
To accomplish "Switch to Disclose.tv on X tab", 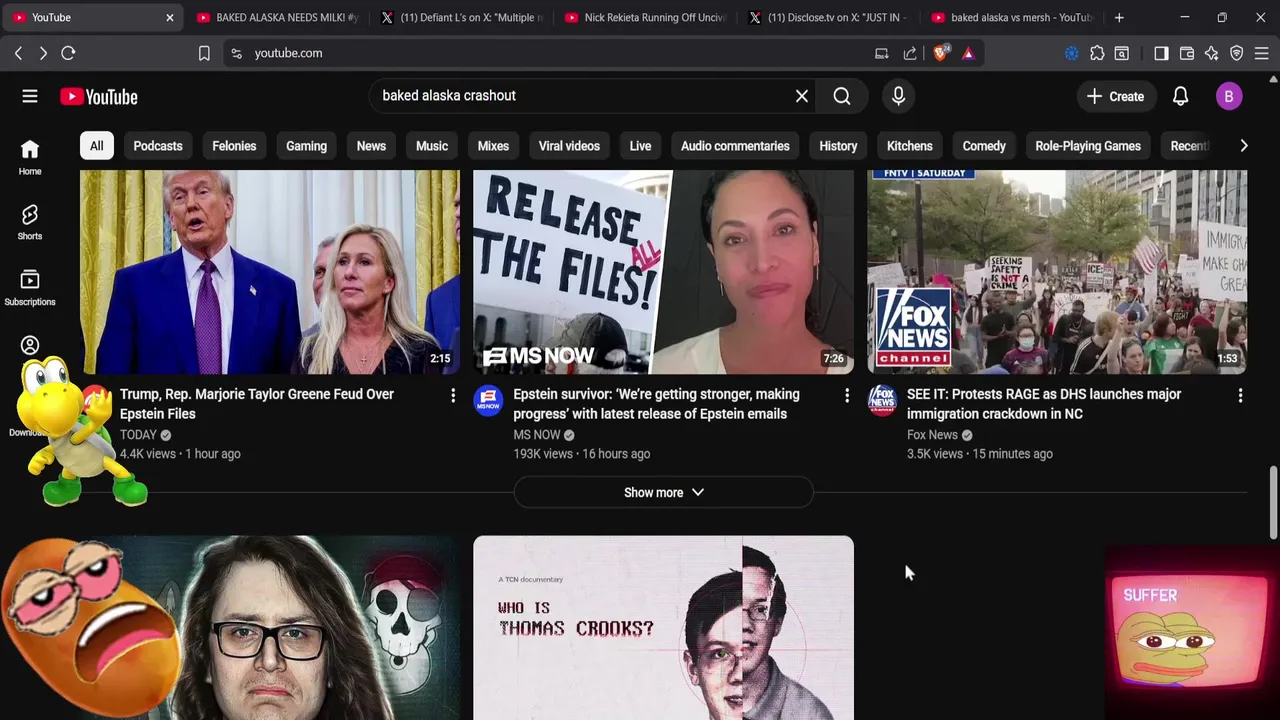I will coord(829,17).
